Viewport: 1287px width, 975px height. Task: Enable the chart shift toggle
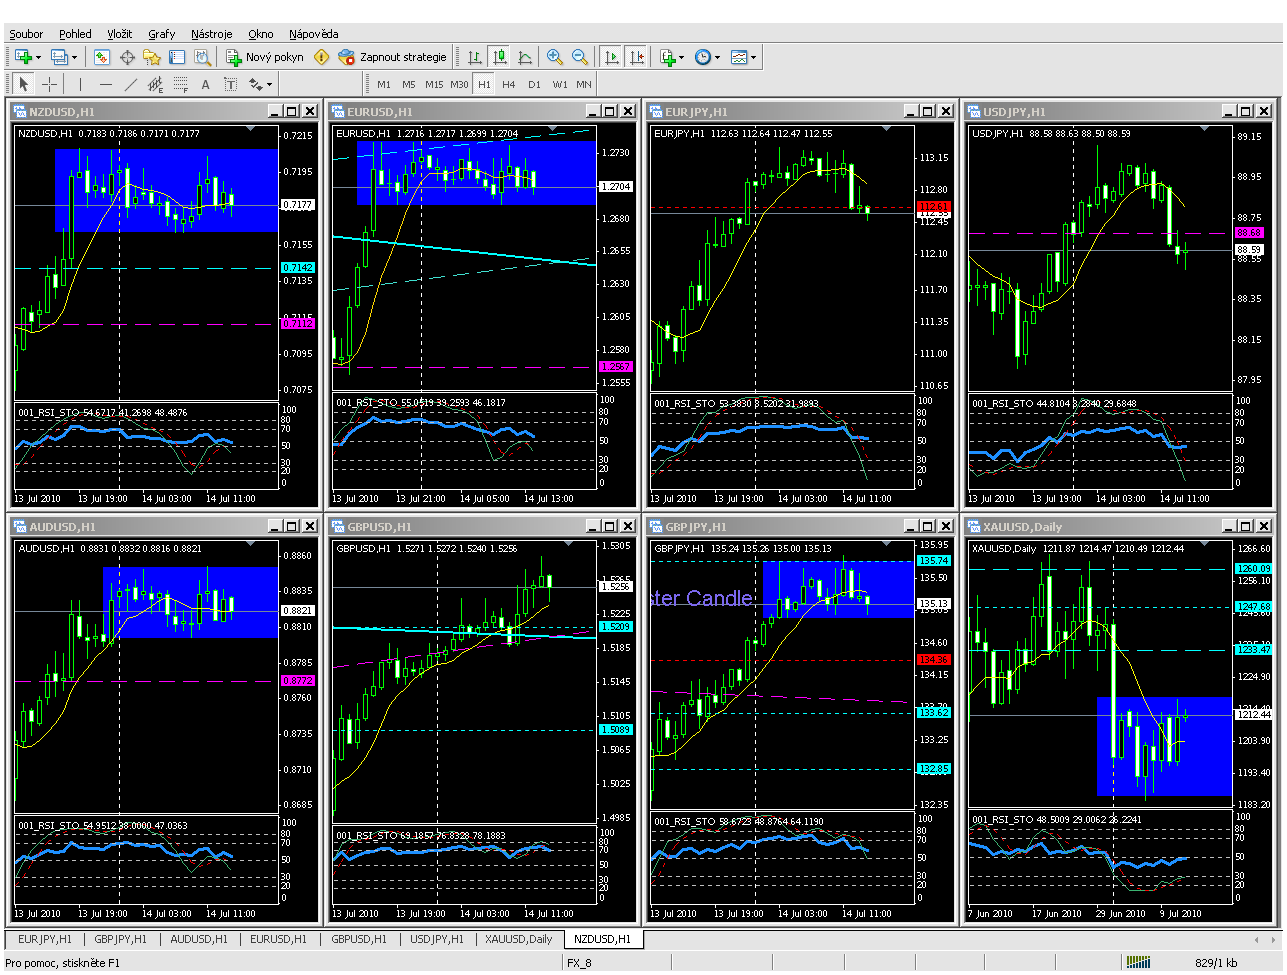tap(636, 58)
